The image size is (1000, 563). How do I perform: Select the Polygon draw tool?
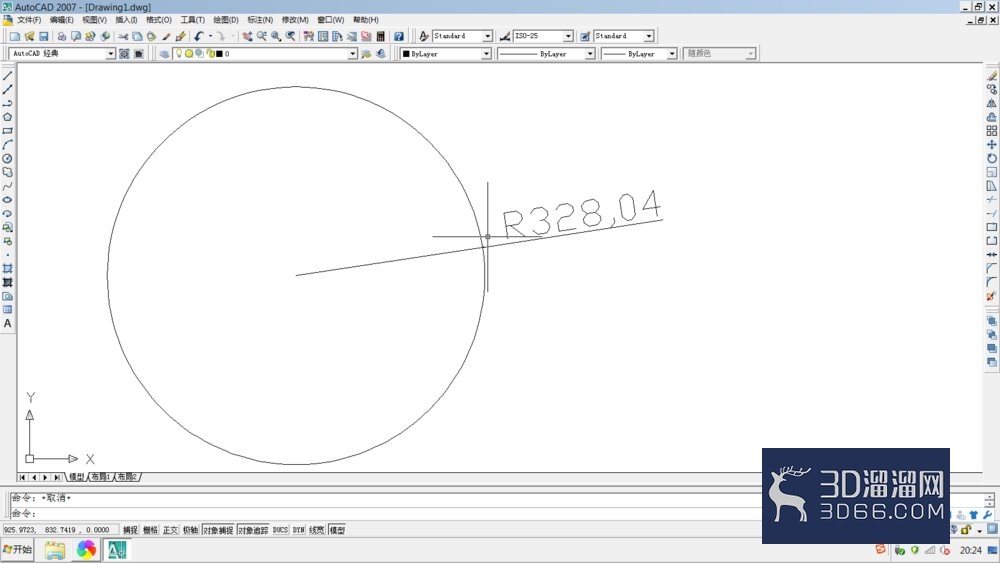coord(8,117)
